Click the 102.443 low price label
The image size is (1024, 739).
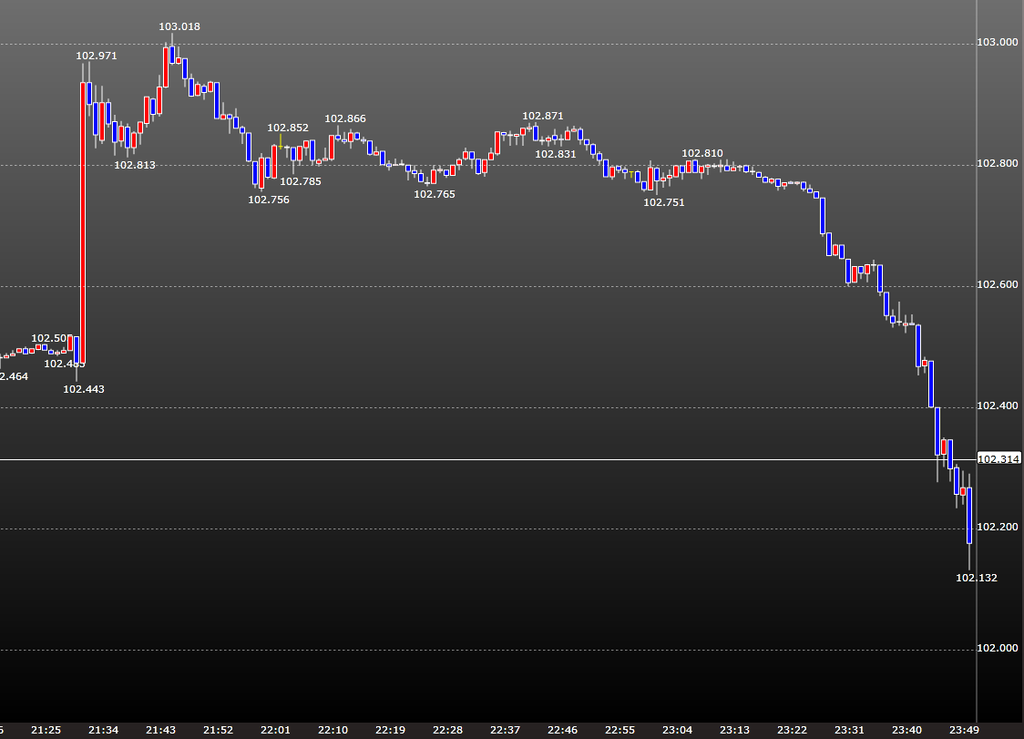[x=84, y=390]
